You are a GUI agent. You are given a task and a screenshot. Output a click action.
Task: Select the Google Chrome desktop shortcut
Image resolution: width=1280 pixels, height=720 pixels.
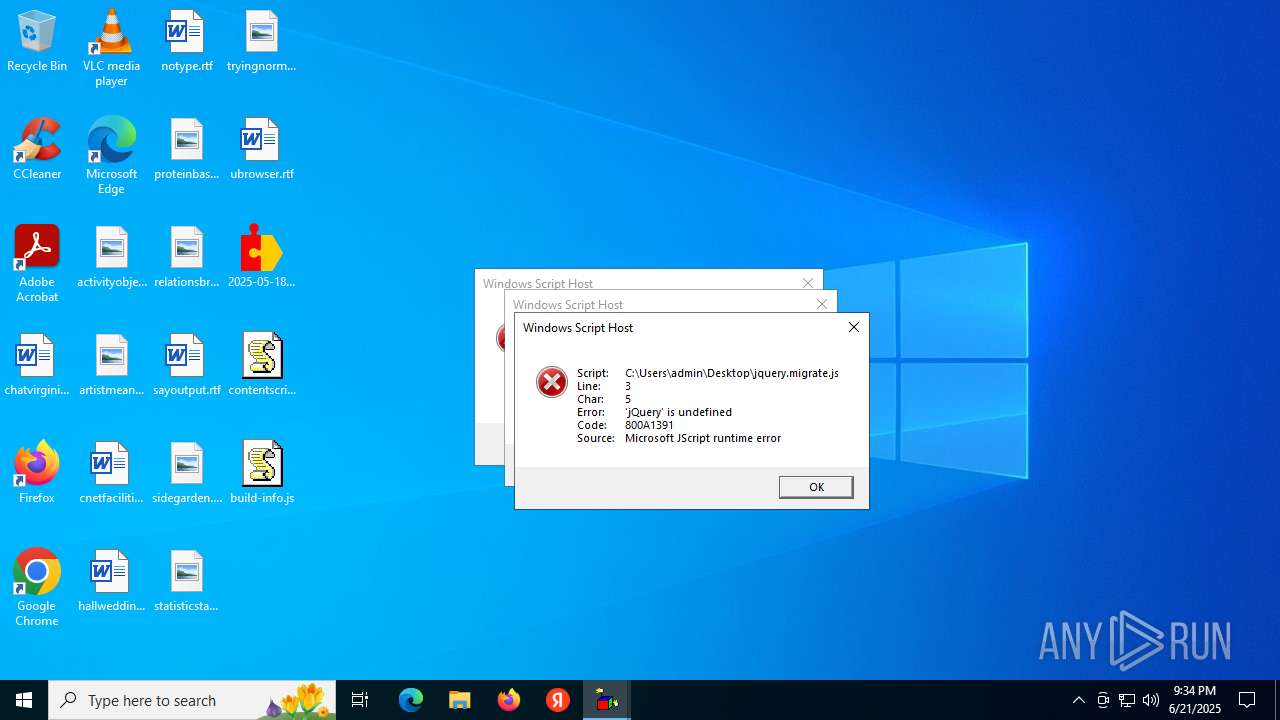37,588
